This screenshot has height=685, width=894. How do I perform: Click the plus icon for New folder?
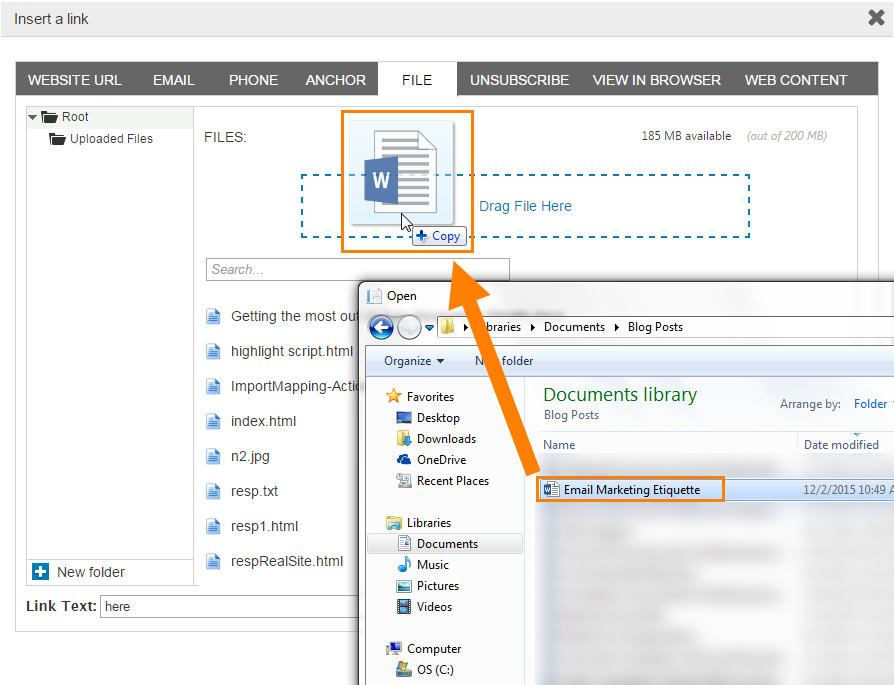[41, 572]
